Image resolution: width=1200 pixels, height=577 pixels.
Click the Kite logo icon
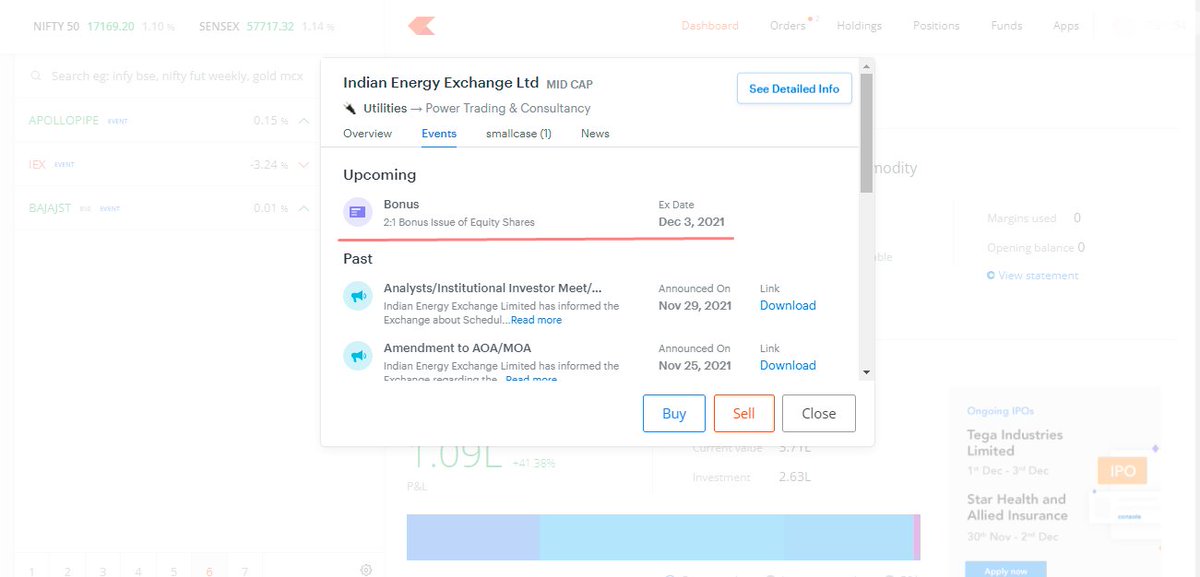tap(421, 26)
